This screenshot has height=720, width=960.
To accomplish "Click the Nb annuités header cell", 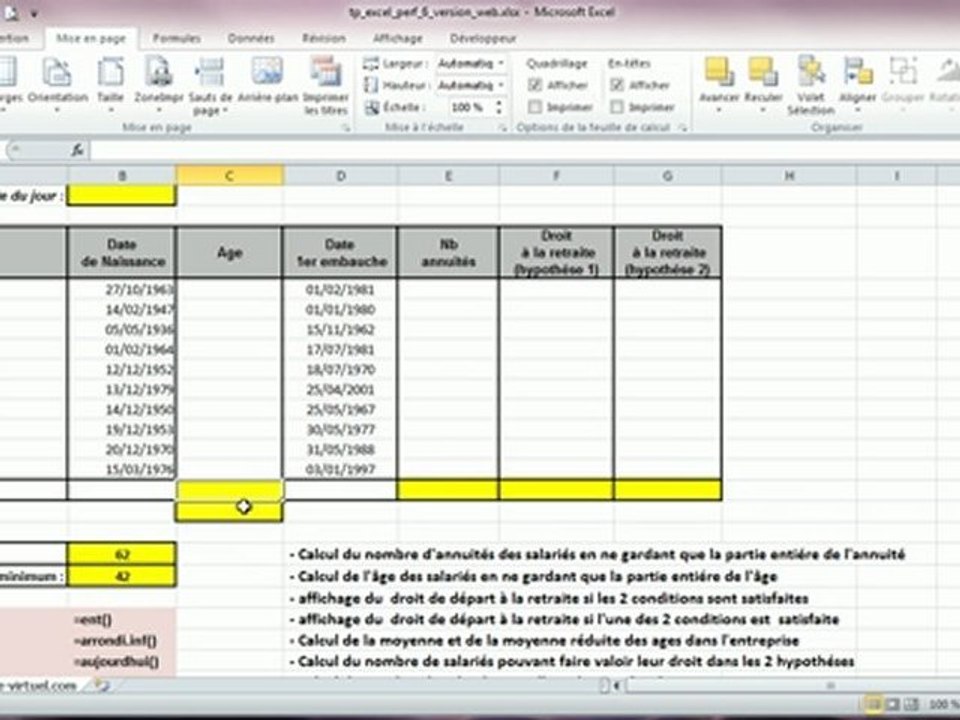I will (x=448, y=252).
